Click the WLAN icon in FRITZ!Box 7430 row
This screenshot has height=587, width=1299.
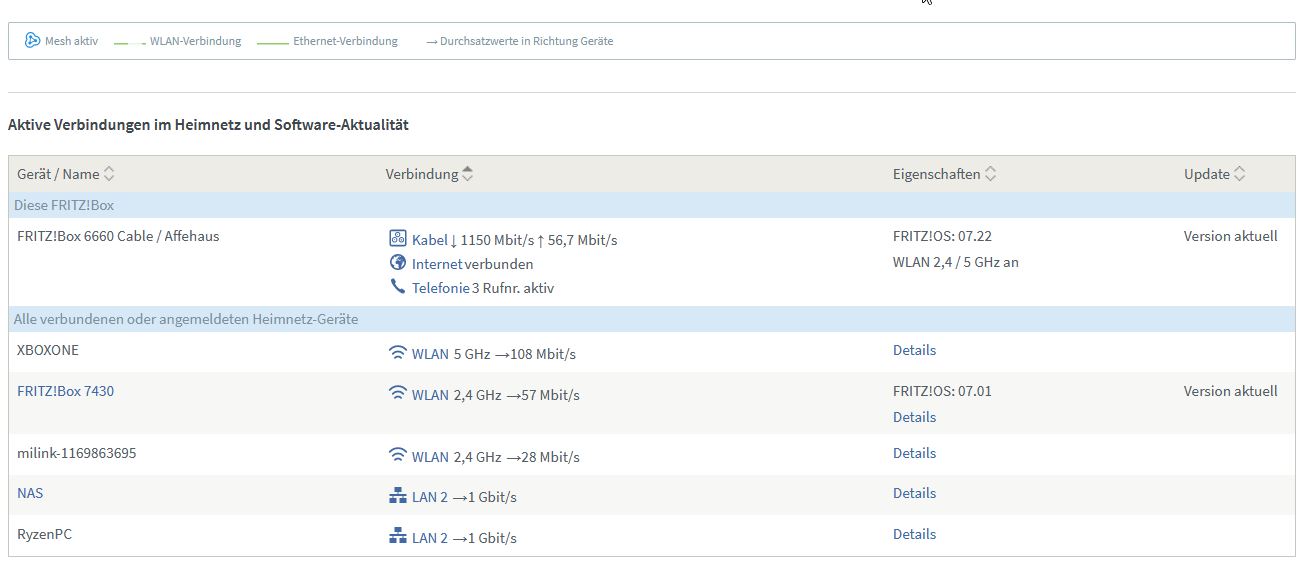pyautogui.click(x=398, y=394)
